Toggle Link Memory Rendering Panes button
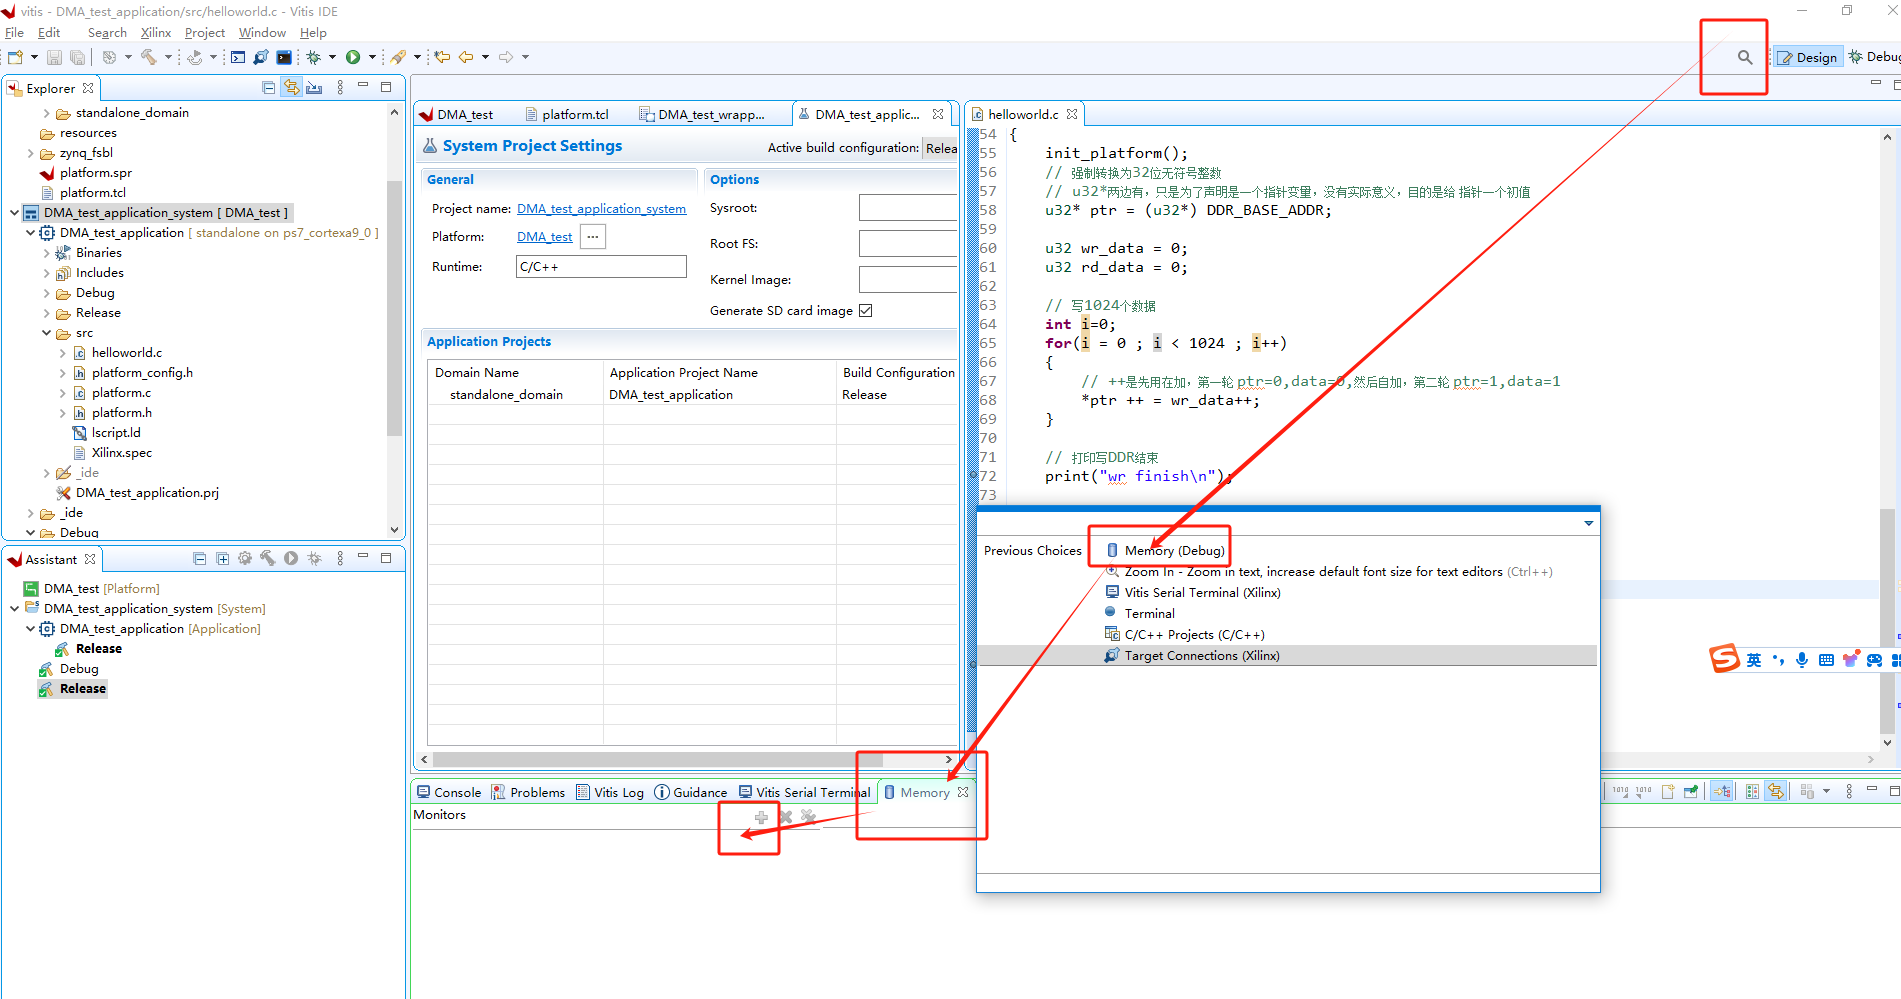This screenshot has height=999, width=1901. pos(1775,791)
